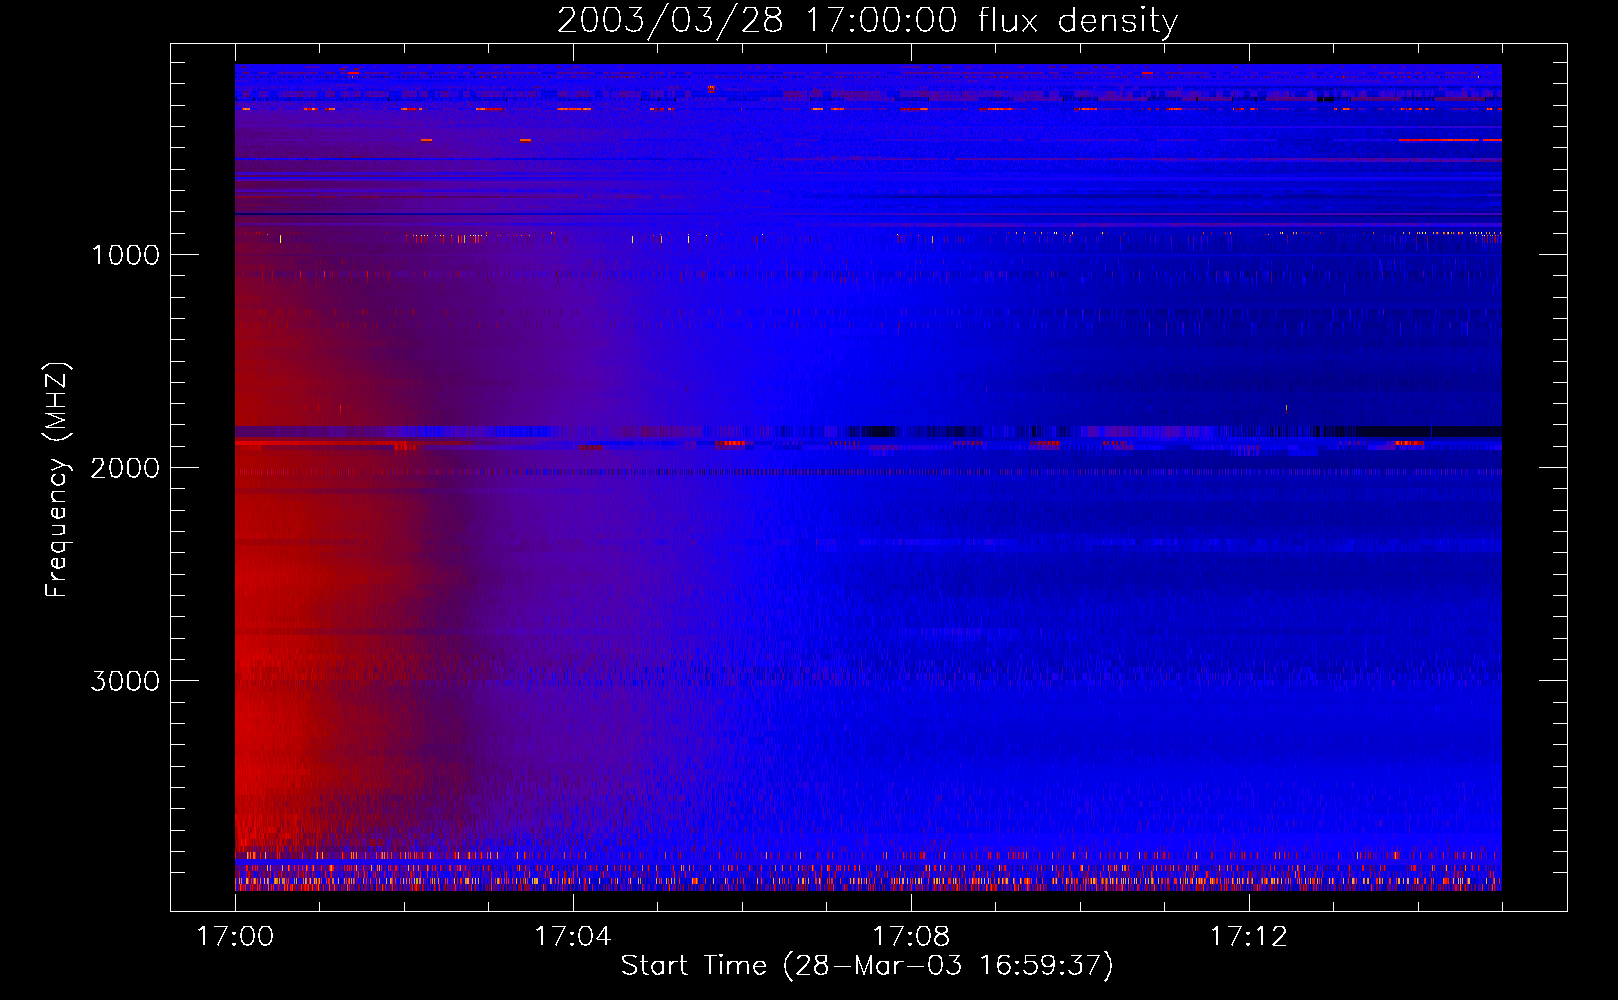Click the 17:08 time tick label
Screen dimensions: 1618x1000
point(910,937)
